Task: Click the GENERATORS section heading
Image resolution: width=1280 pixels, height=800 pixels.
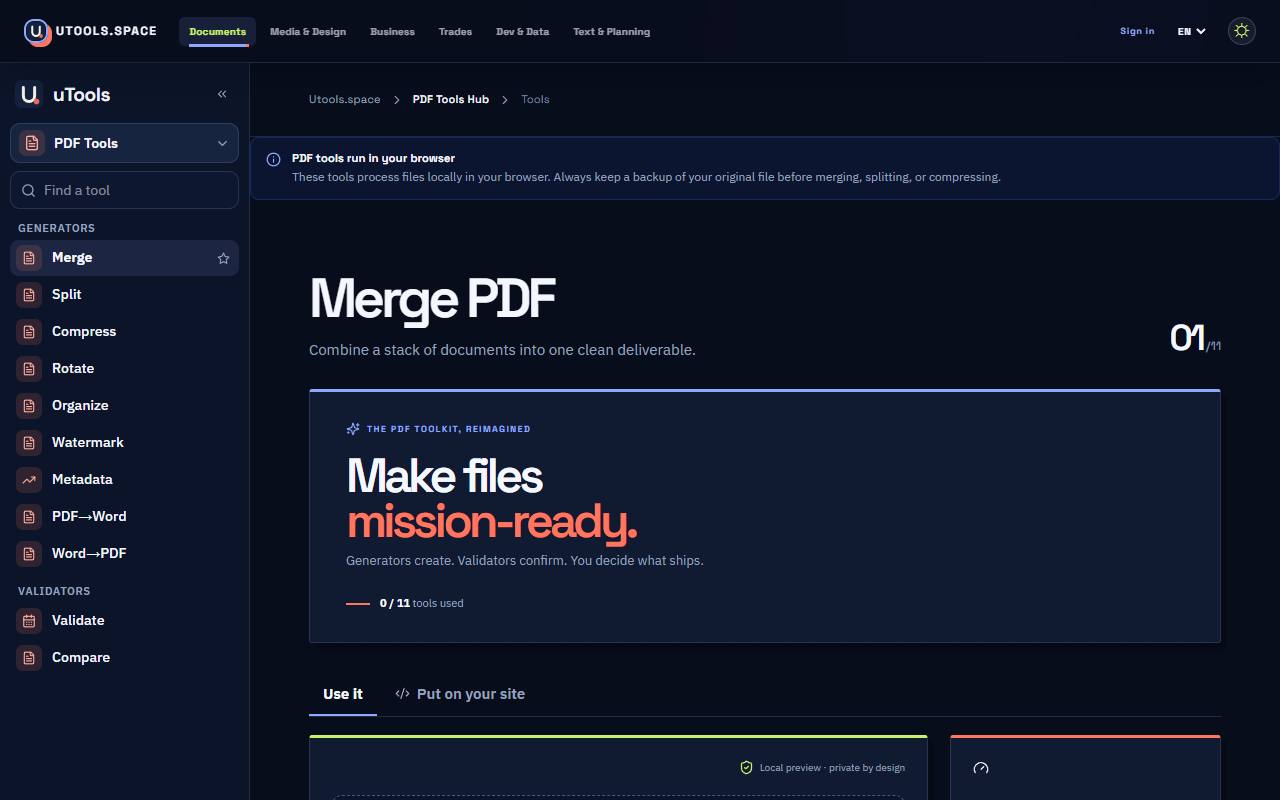Action: (x=57, y=228)
